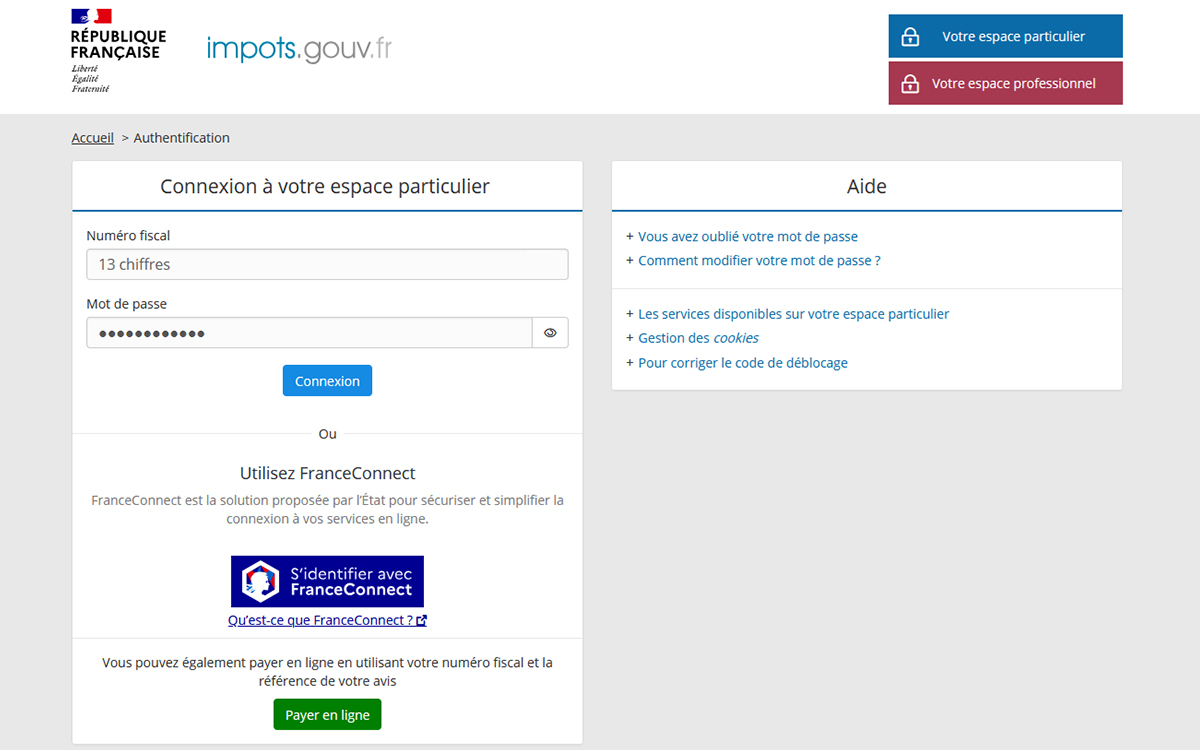Click the 'Authentification' breadcrumb text
Image resolution: width=1200 pixels, height=750 pixels.
(182, 138)
